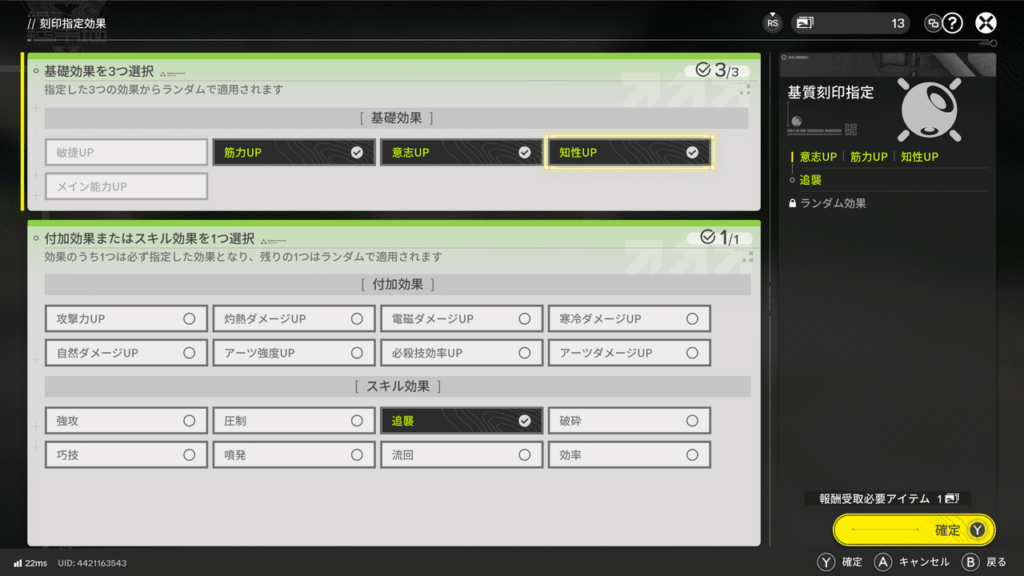This screenshot has width=1024, height=576.
Task: Click the essence orb icon in side panel
Action: pyautogui.click(x=930, y=109)
